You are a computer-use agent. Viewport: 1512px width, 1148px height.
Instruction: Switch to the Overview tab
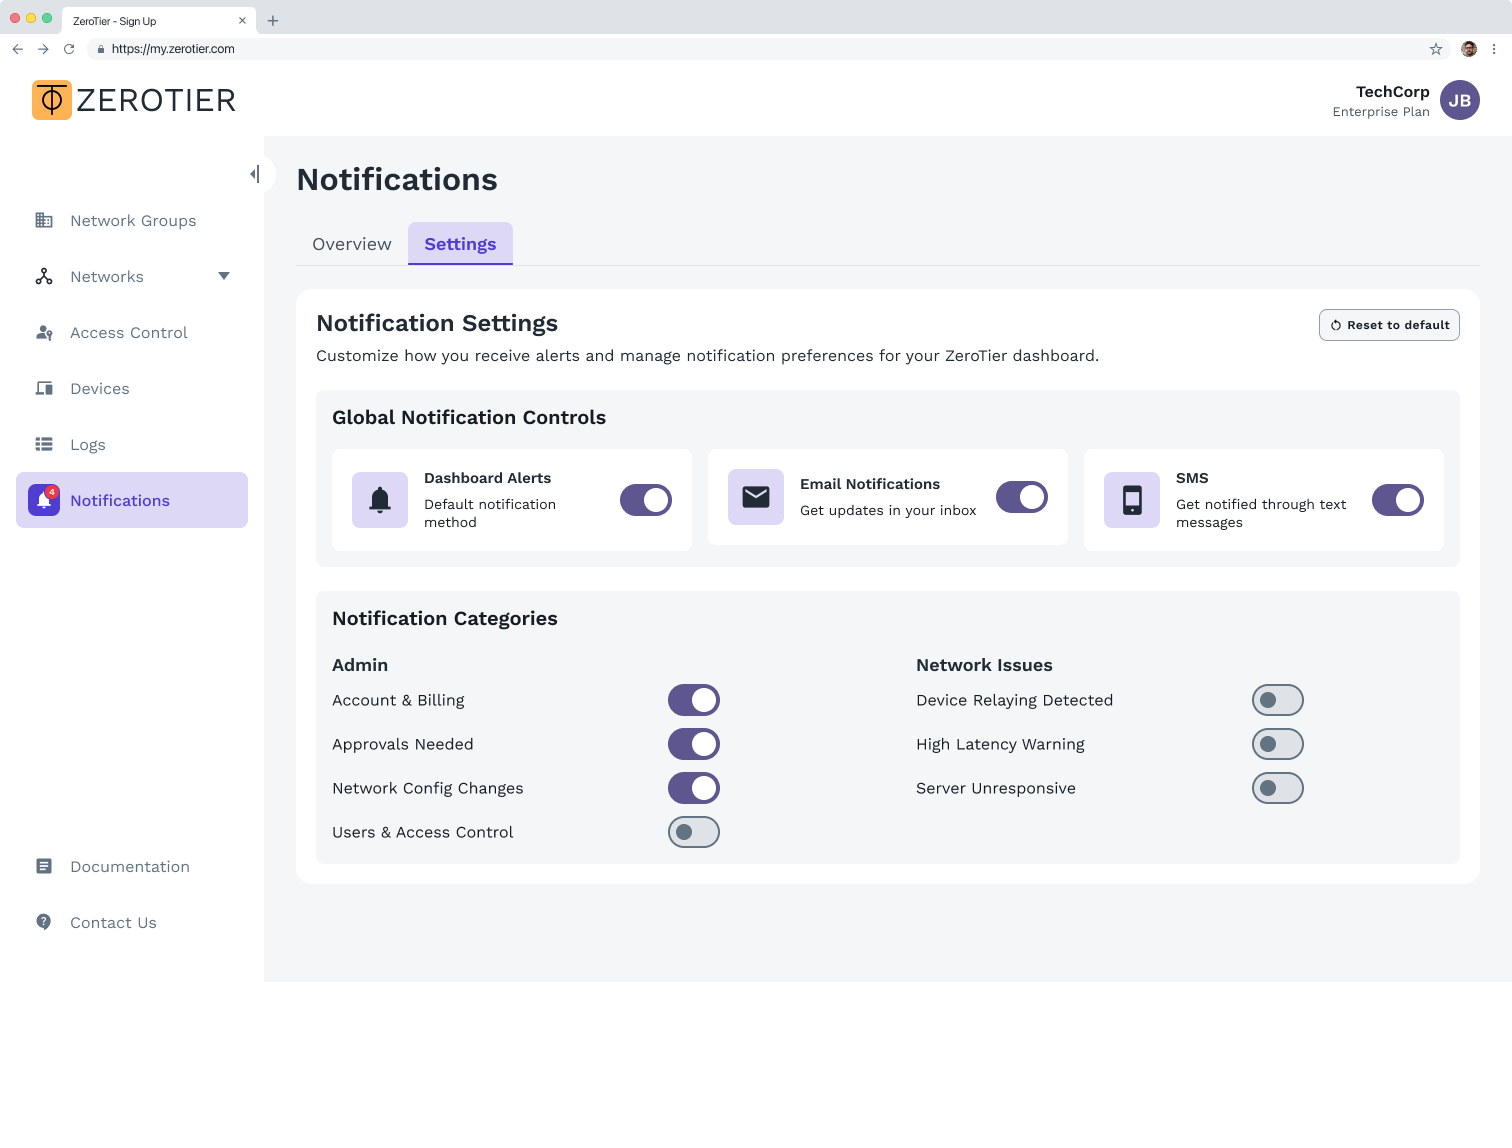coord(352,244)
